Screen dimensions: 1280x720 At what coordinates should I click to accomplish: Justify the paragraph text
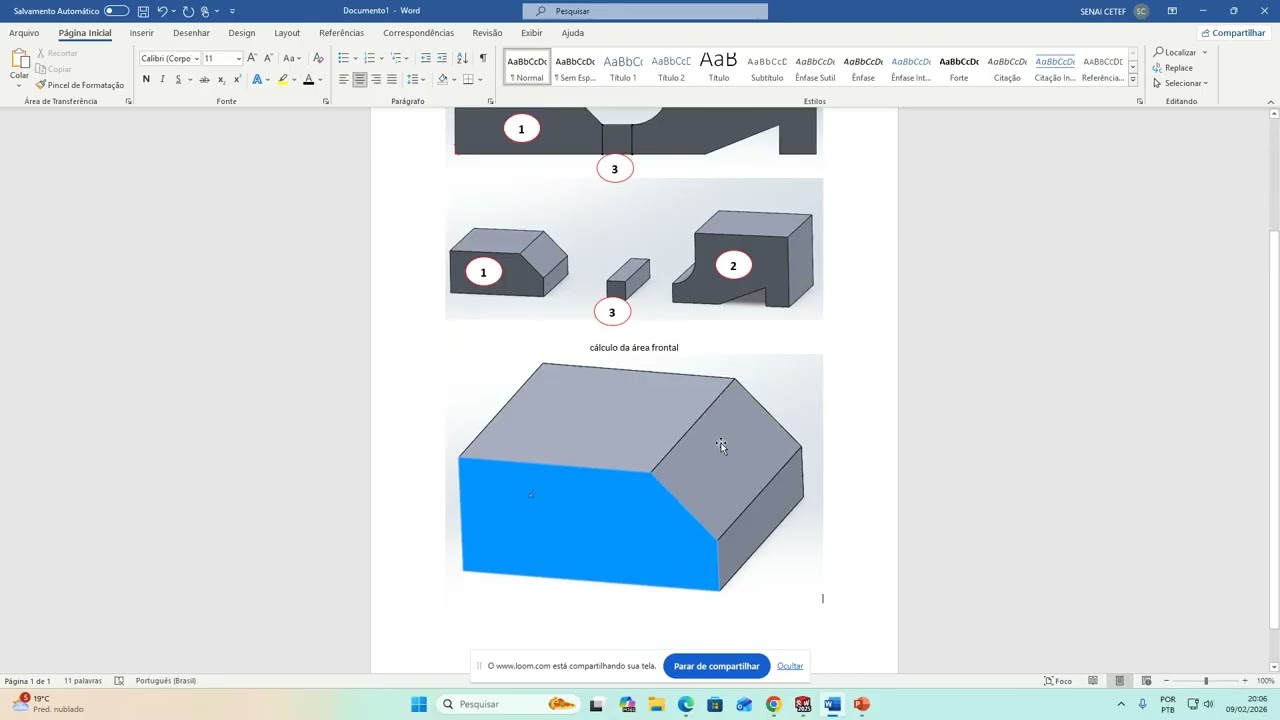(392, 79)
